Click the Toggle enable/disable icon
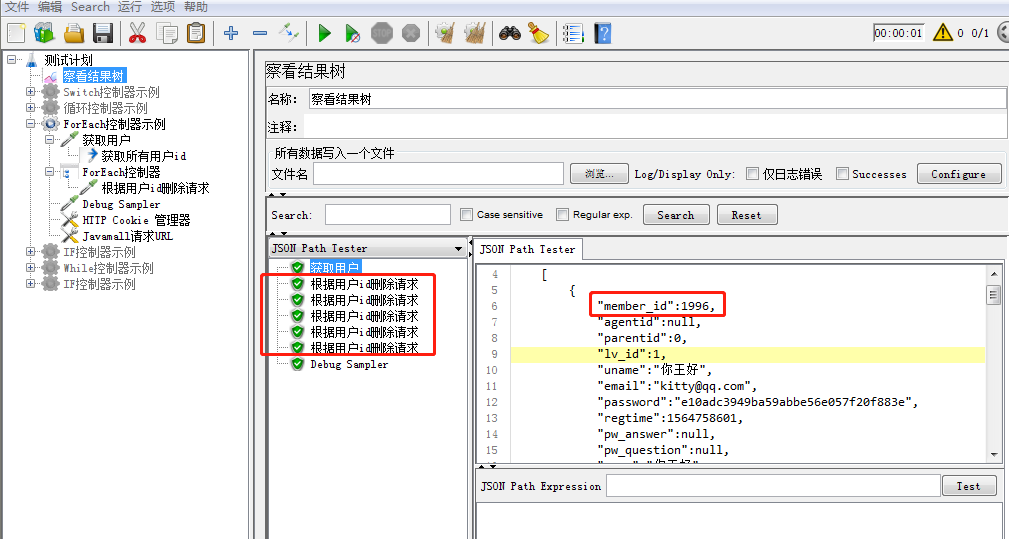 [x=288, y=33]
